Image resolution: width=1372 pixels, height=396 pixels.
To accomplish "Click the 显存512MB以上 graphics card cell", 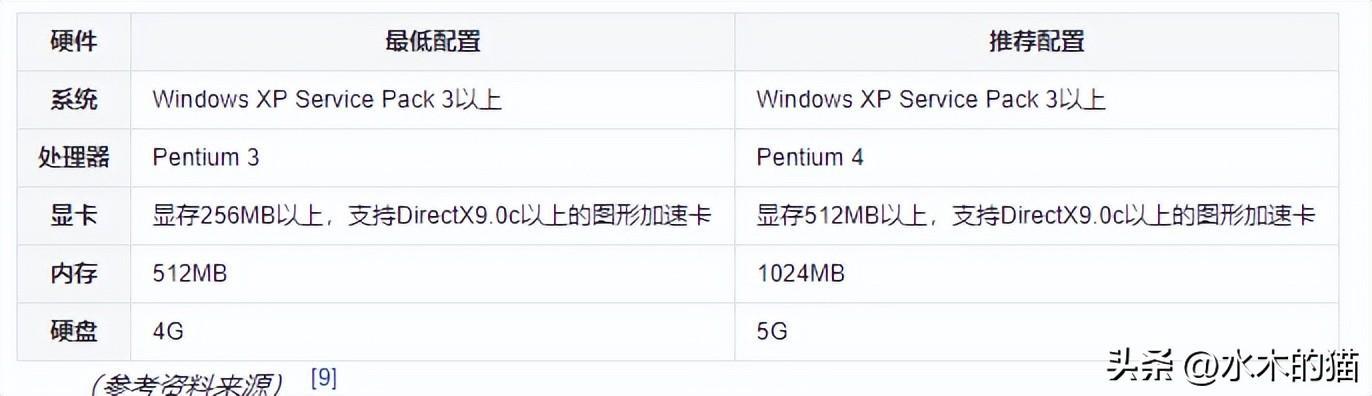I will click(x=1036, y=215).
